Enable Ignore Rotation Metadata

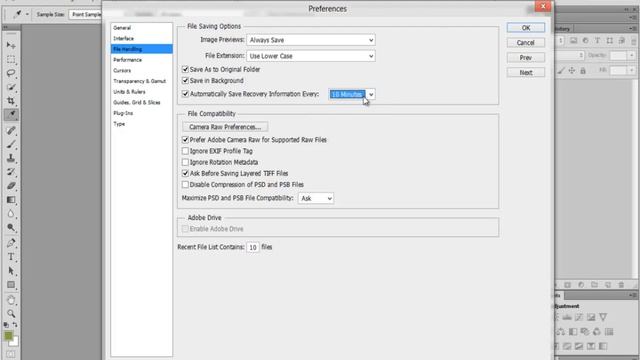click(185, 162)
